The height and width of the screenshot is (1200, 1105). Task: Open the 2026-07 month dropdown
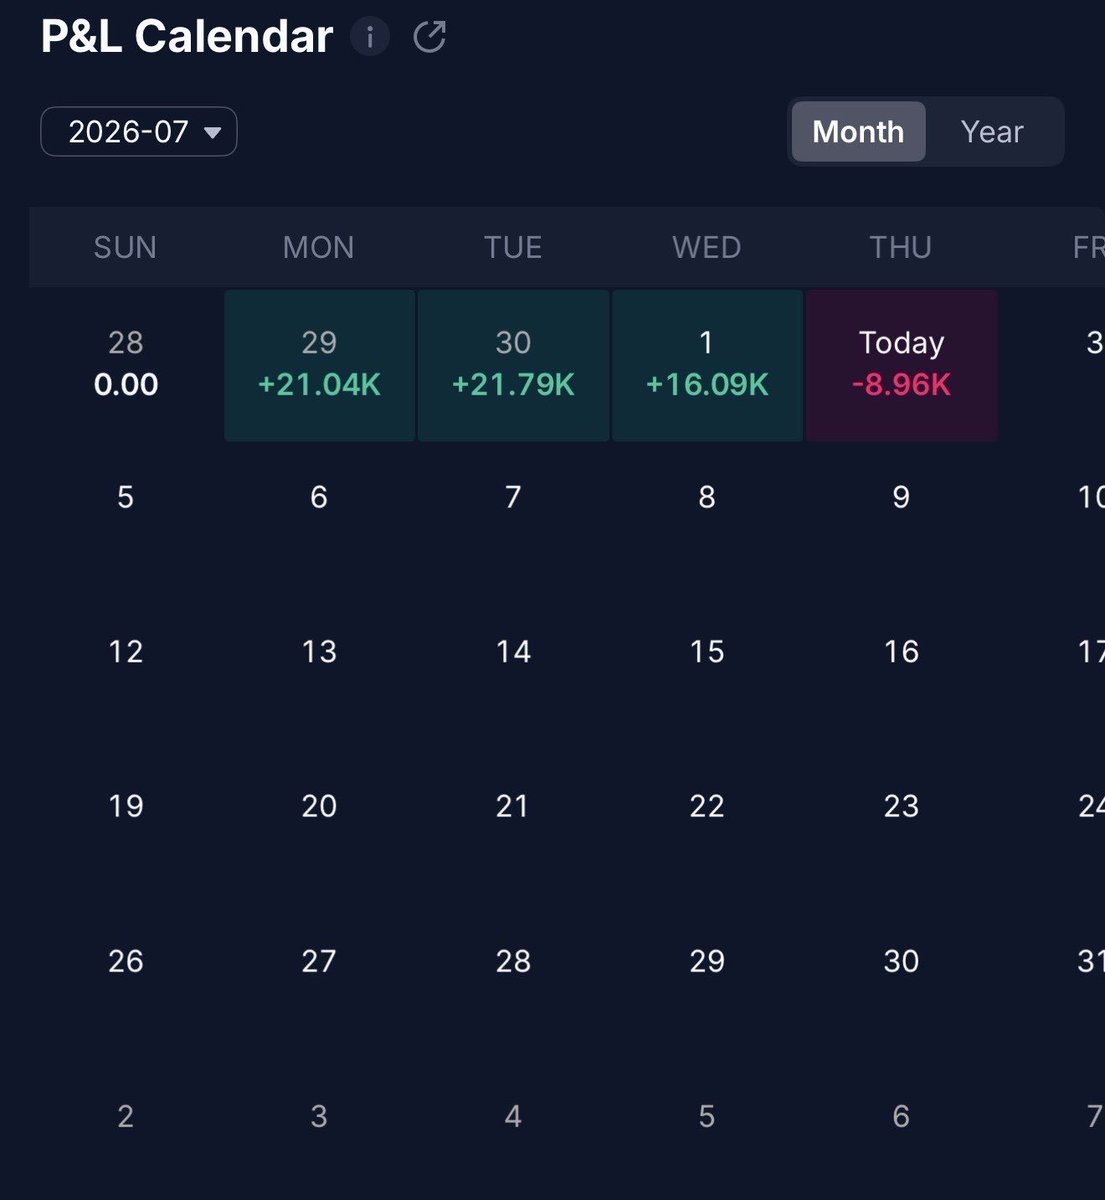139,132
